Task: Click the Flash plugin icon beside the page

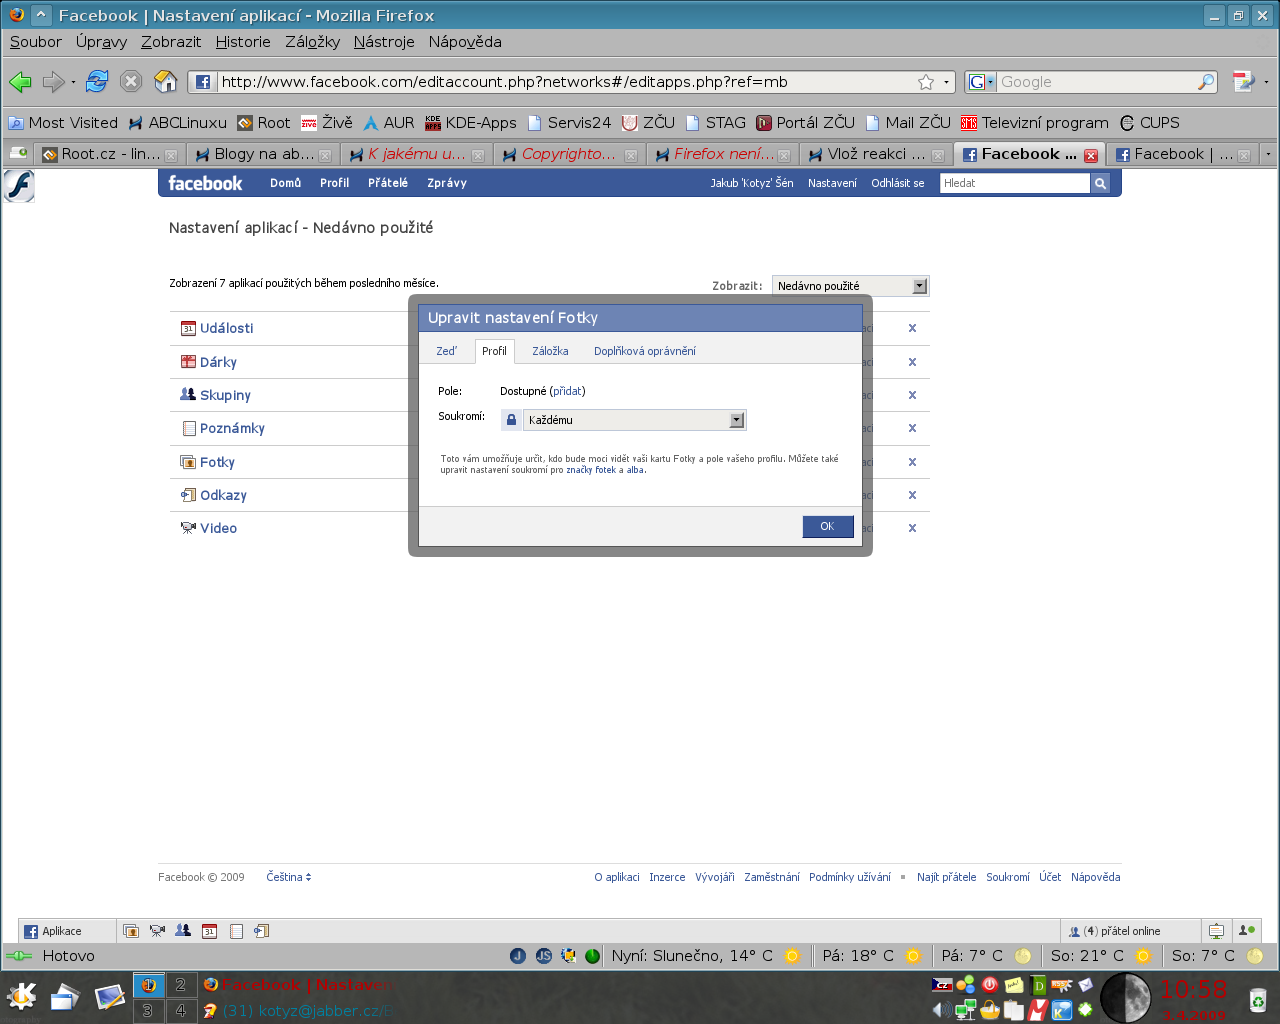Action: coord(19,186)
